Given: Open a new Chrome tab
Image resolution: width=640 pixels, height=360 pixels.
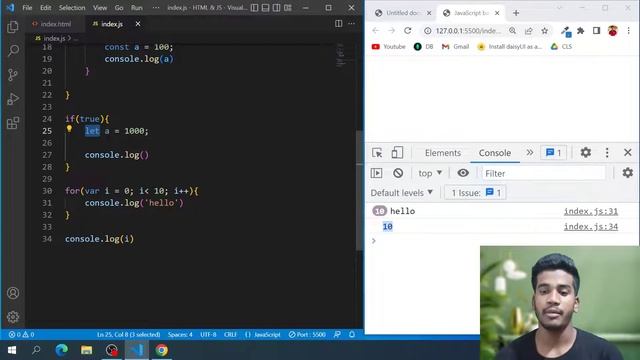Looking at the screenshot, I should pos(516,13).
